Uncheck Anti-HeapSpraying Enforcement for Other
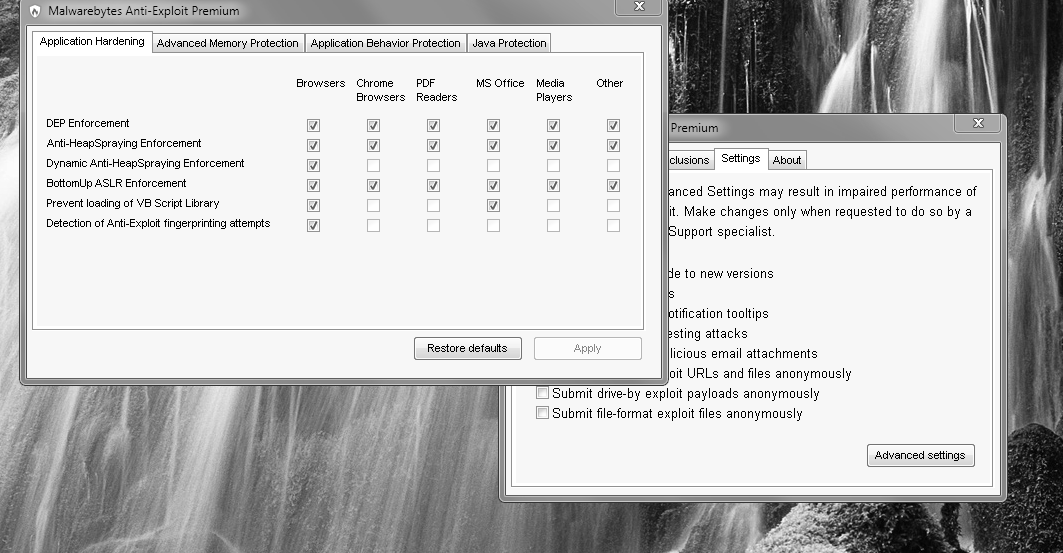Image resolution: width=1063 pixels, height=553 pixels. 614,146
